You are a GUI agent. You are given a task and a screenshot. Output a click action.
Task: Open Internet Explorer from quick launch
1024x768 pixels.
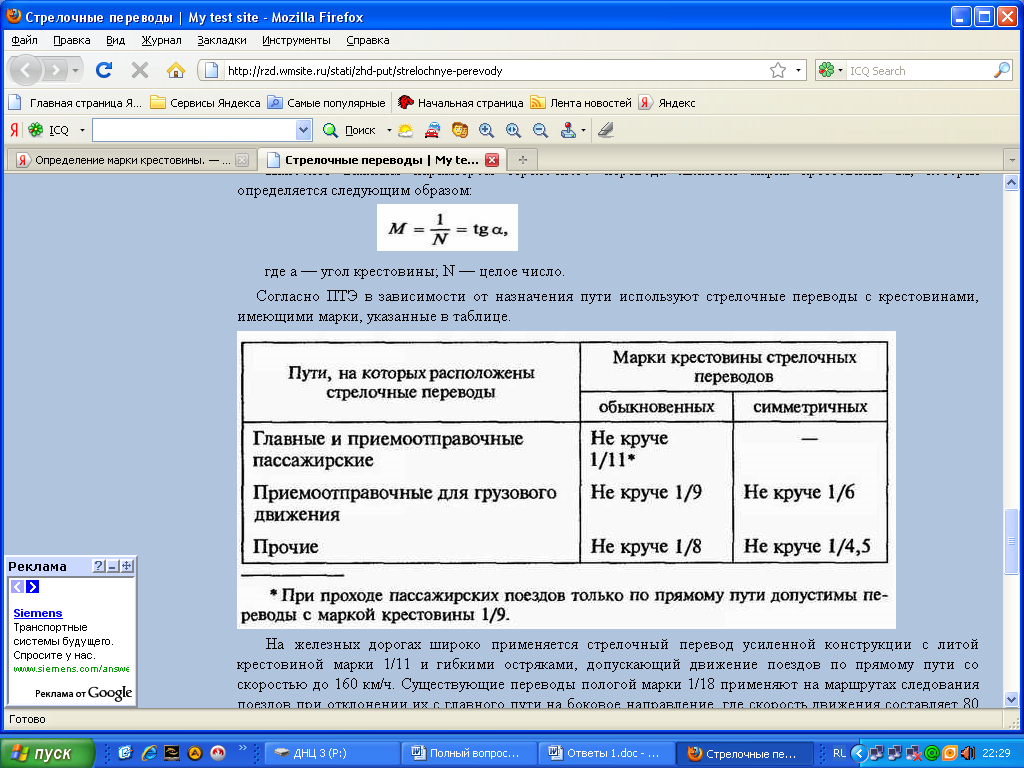coord(149,753)
